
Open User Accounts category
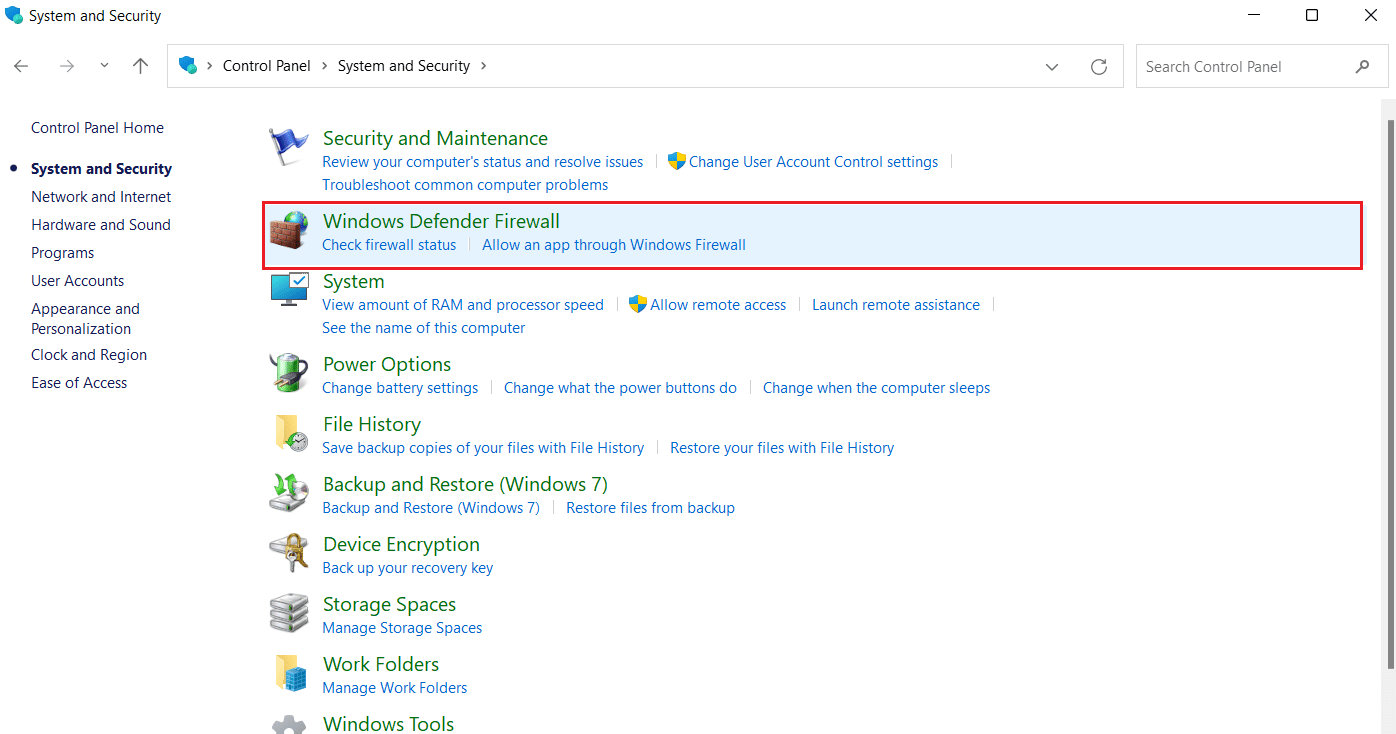point(78,281)
